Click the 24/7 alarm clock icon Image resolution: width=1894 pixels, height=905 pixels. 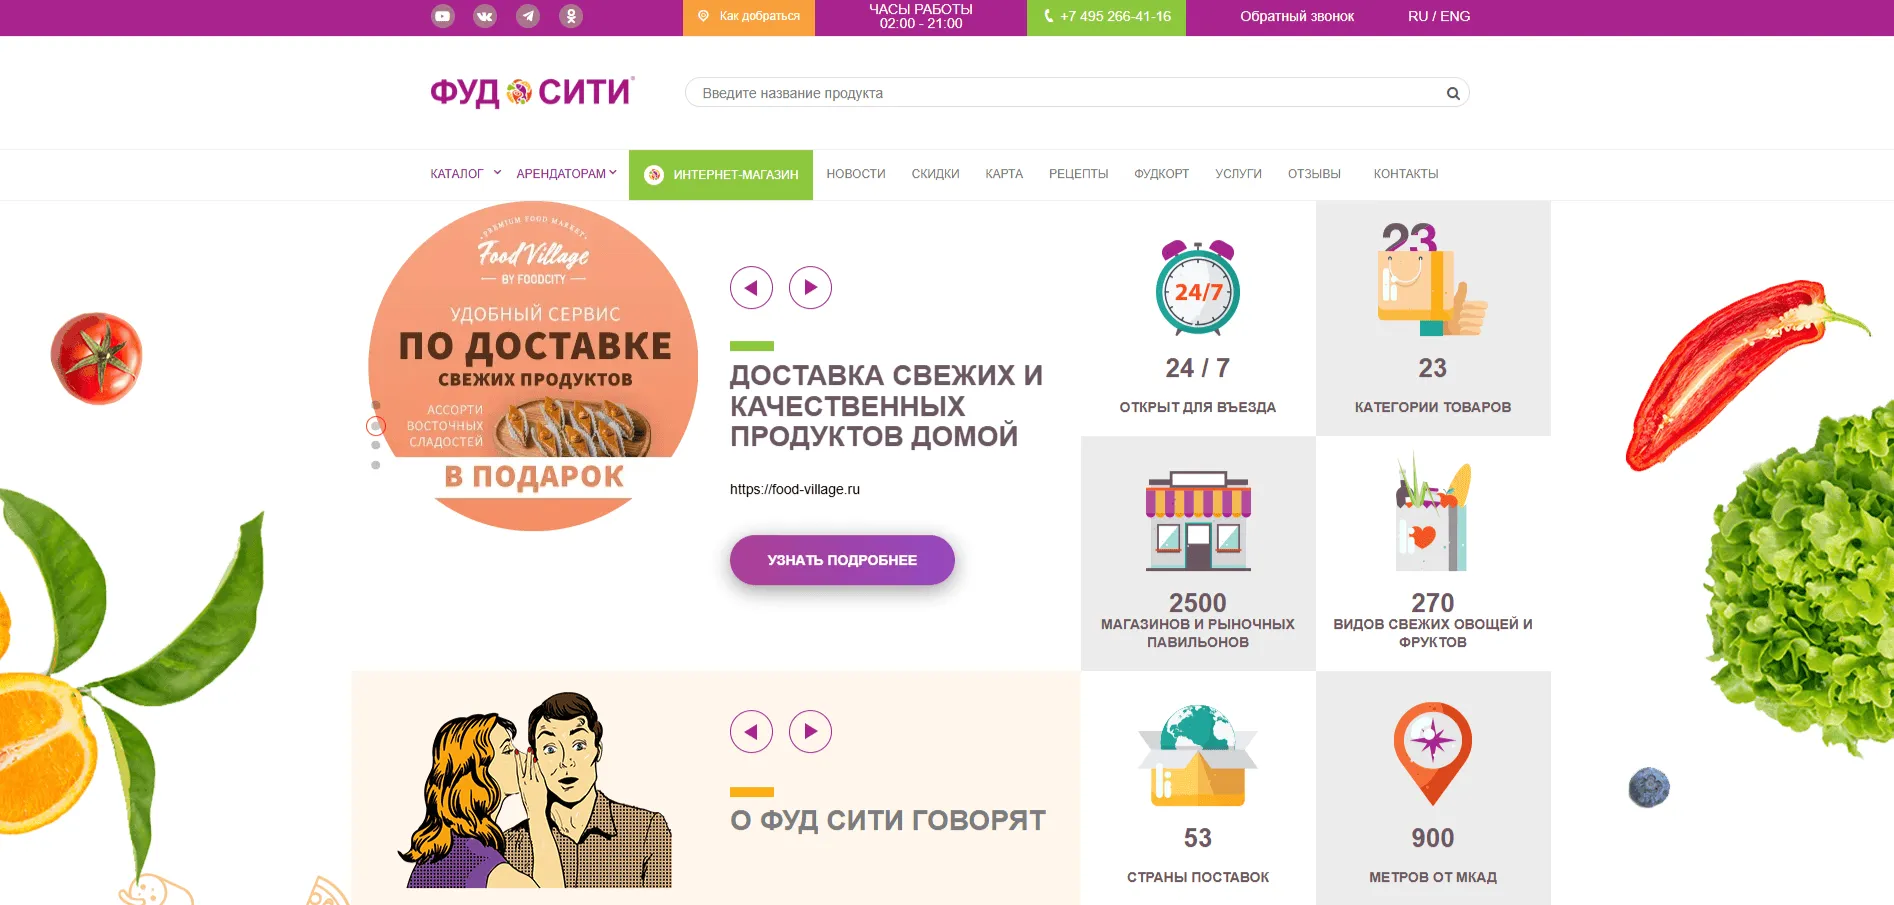point(1198,287)
